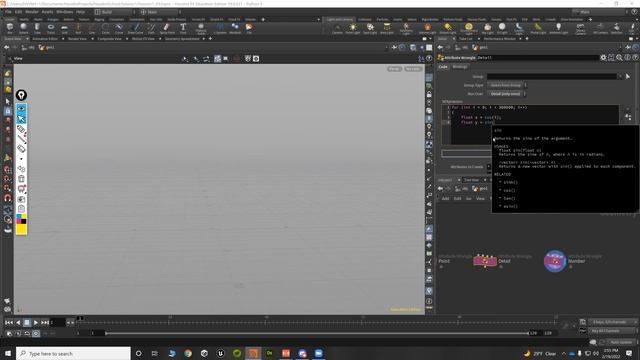Select the Group field arrow selector icon
Screen dimensions: 640x360
click(x=628, y=76)
